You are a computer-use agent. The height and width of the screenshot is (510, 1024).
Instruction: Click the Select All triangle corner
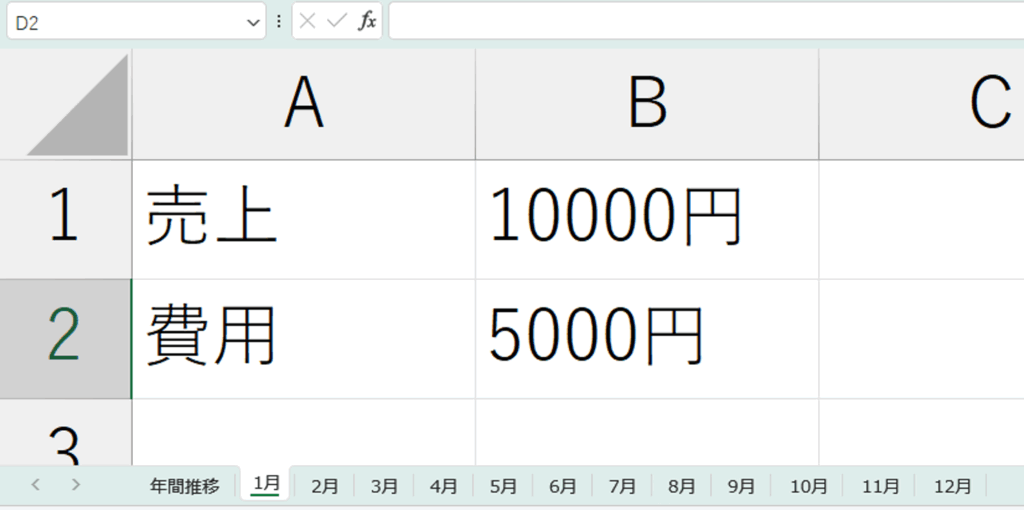pos(78,107)
